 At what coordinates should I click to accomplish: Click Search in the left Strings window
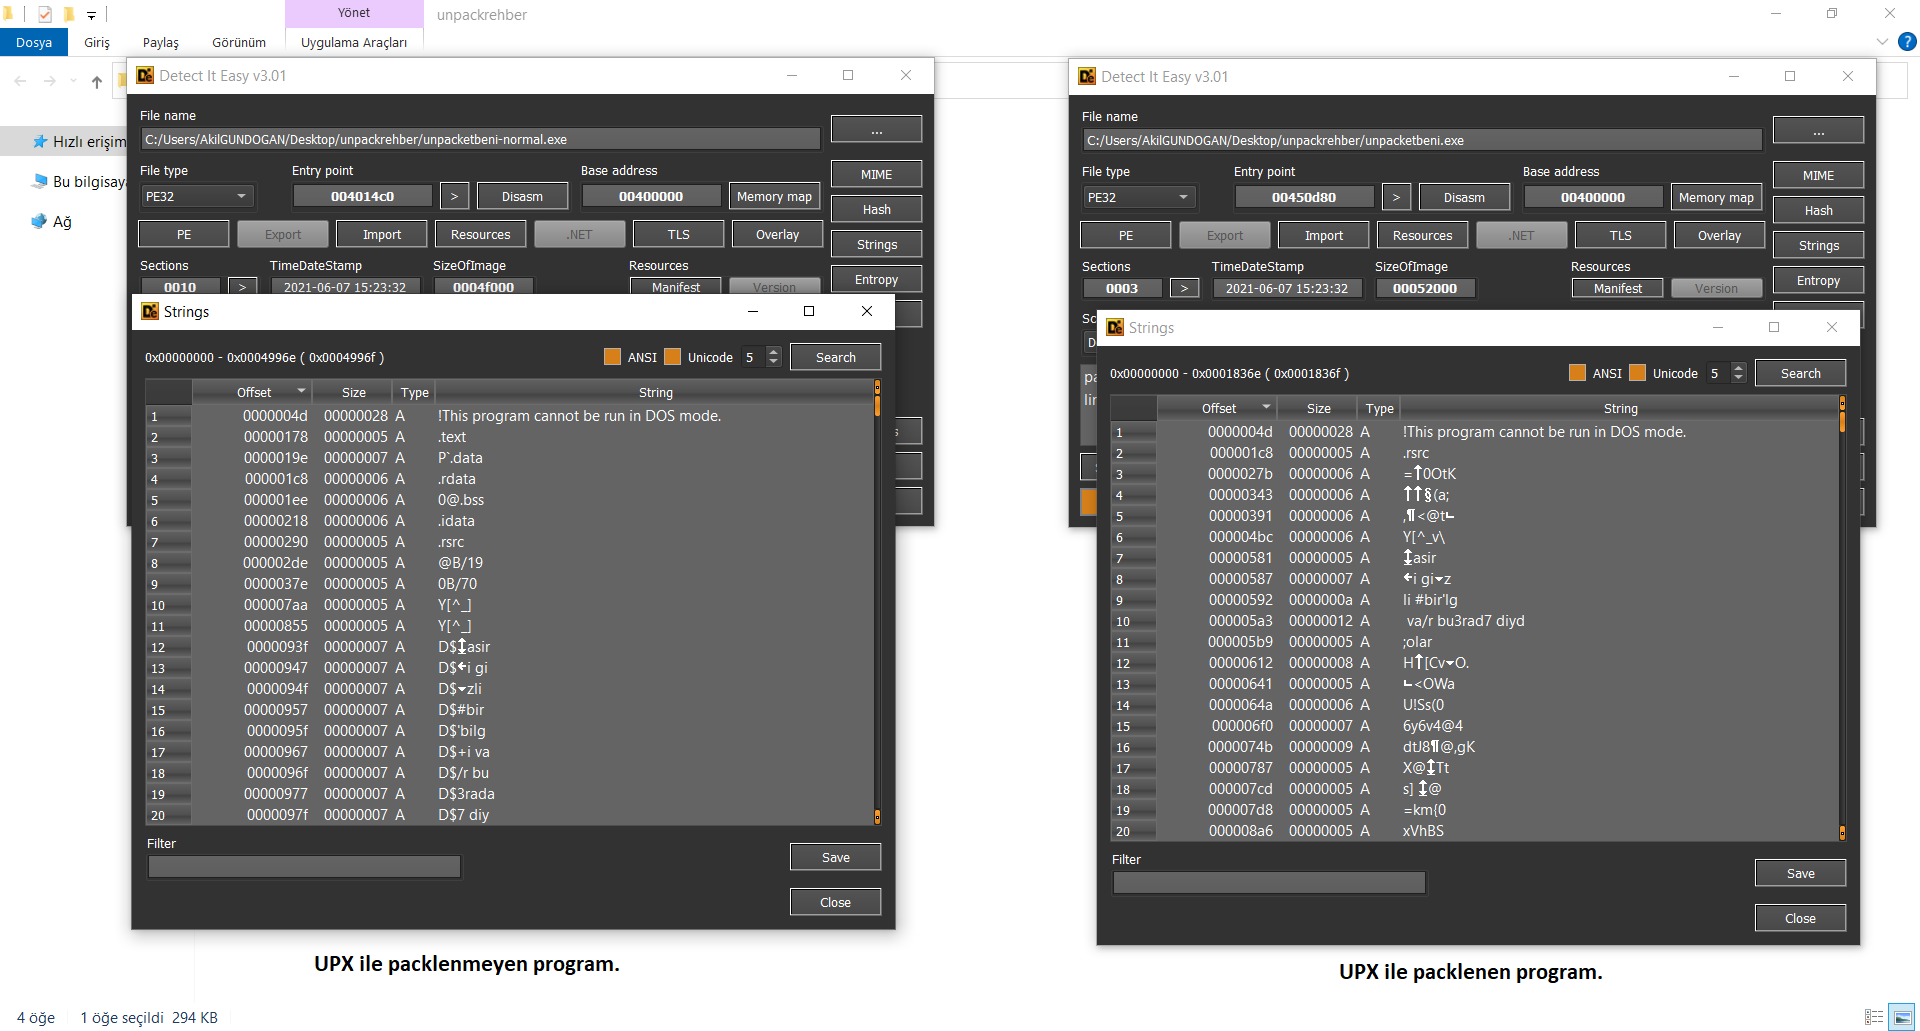click(835, 357)
